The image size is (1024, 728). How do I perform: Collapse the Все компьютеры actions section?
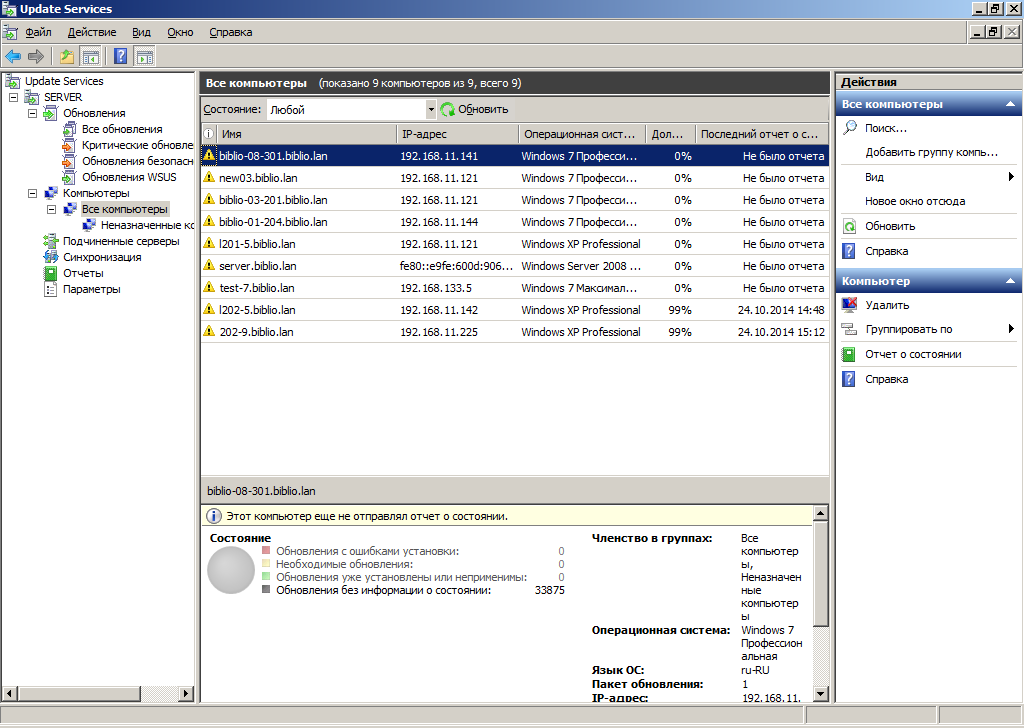pyautogui.click(x=1011, y=104)
